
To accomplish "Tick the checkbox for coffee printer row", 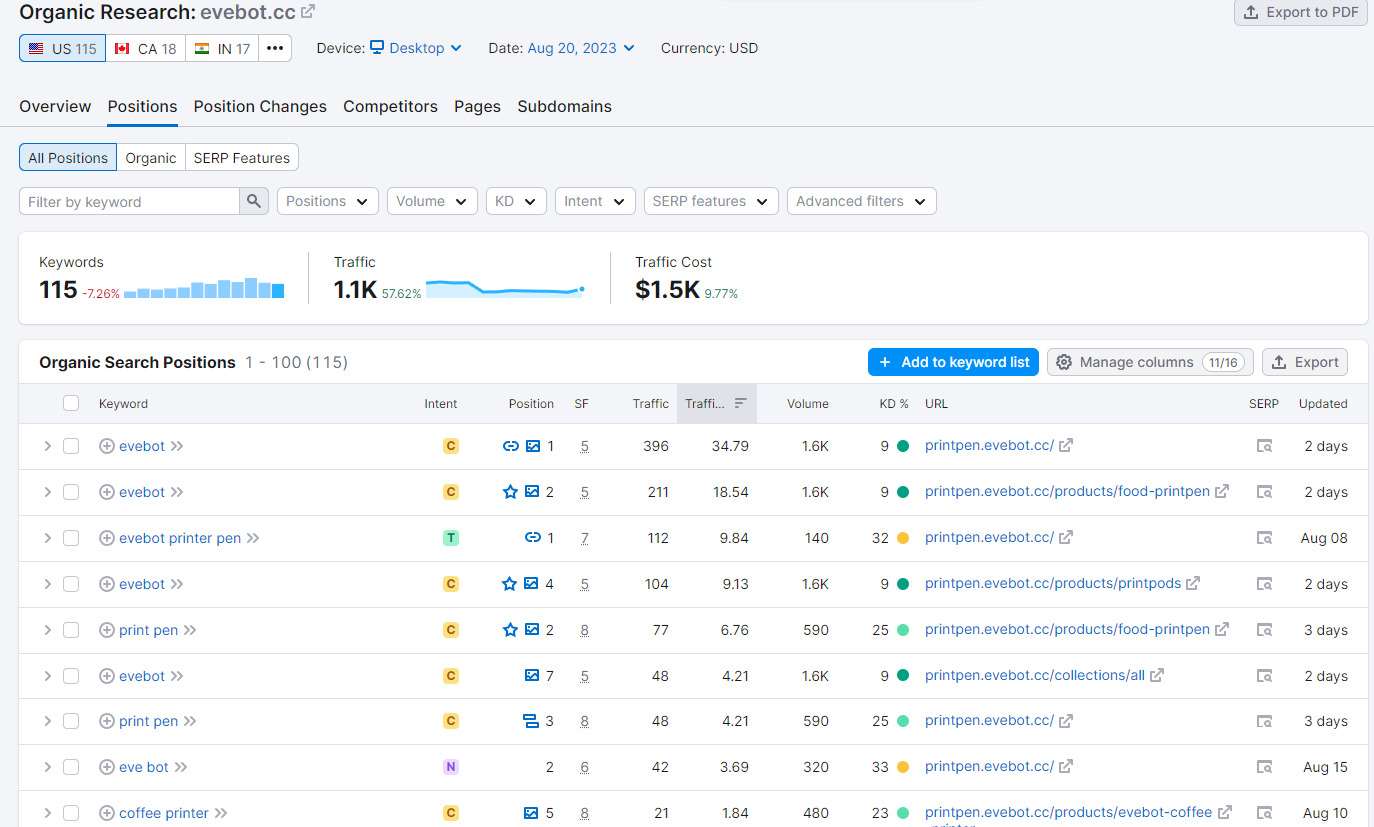I will coord(71,813).
